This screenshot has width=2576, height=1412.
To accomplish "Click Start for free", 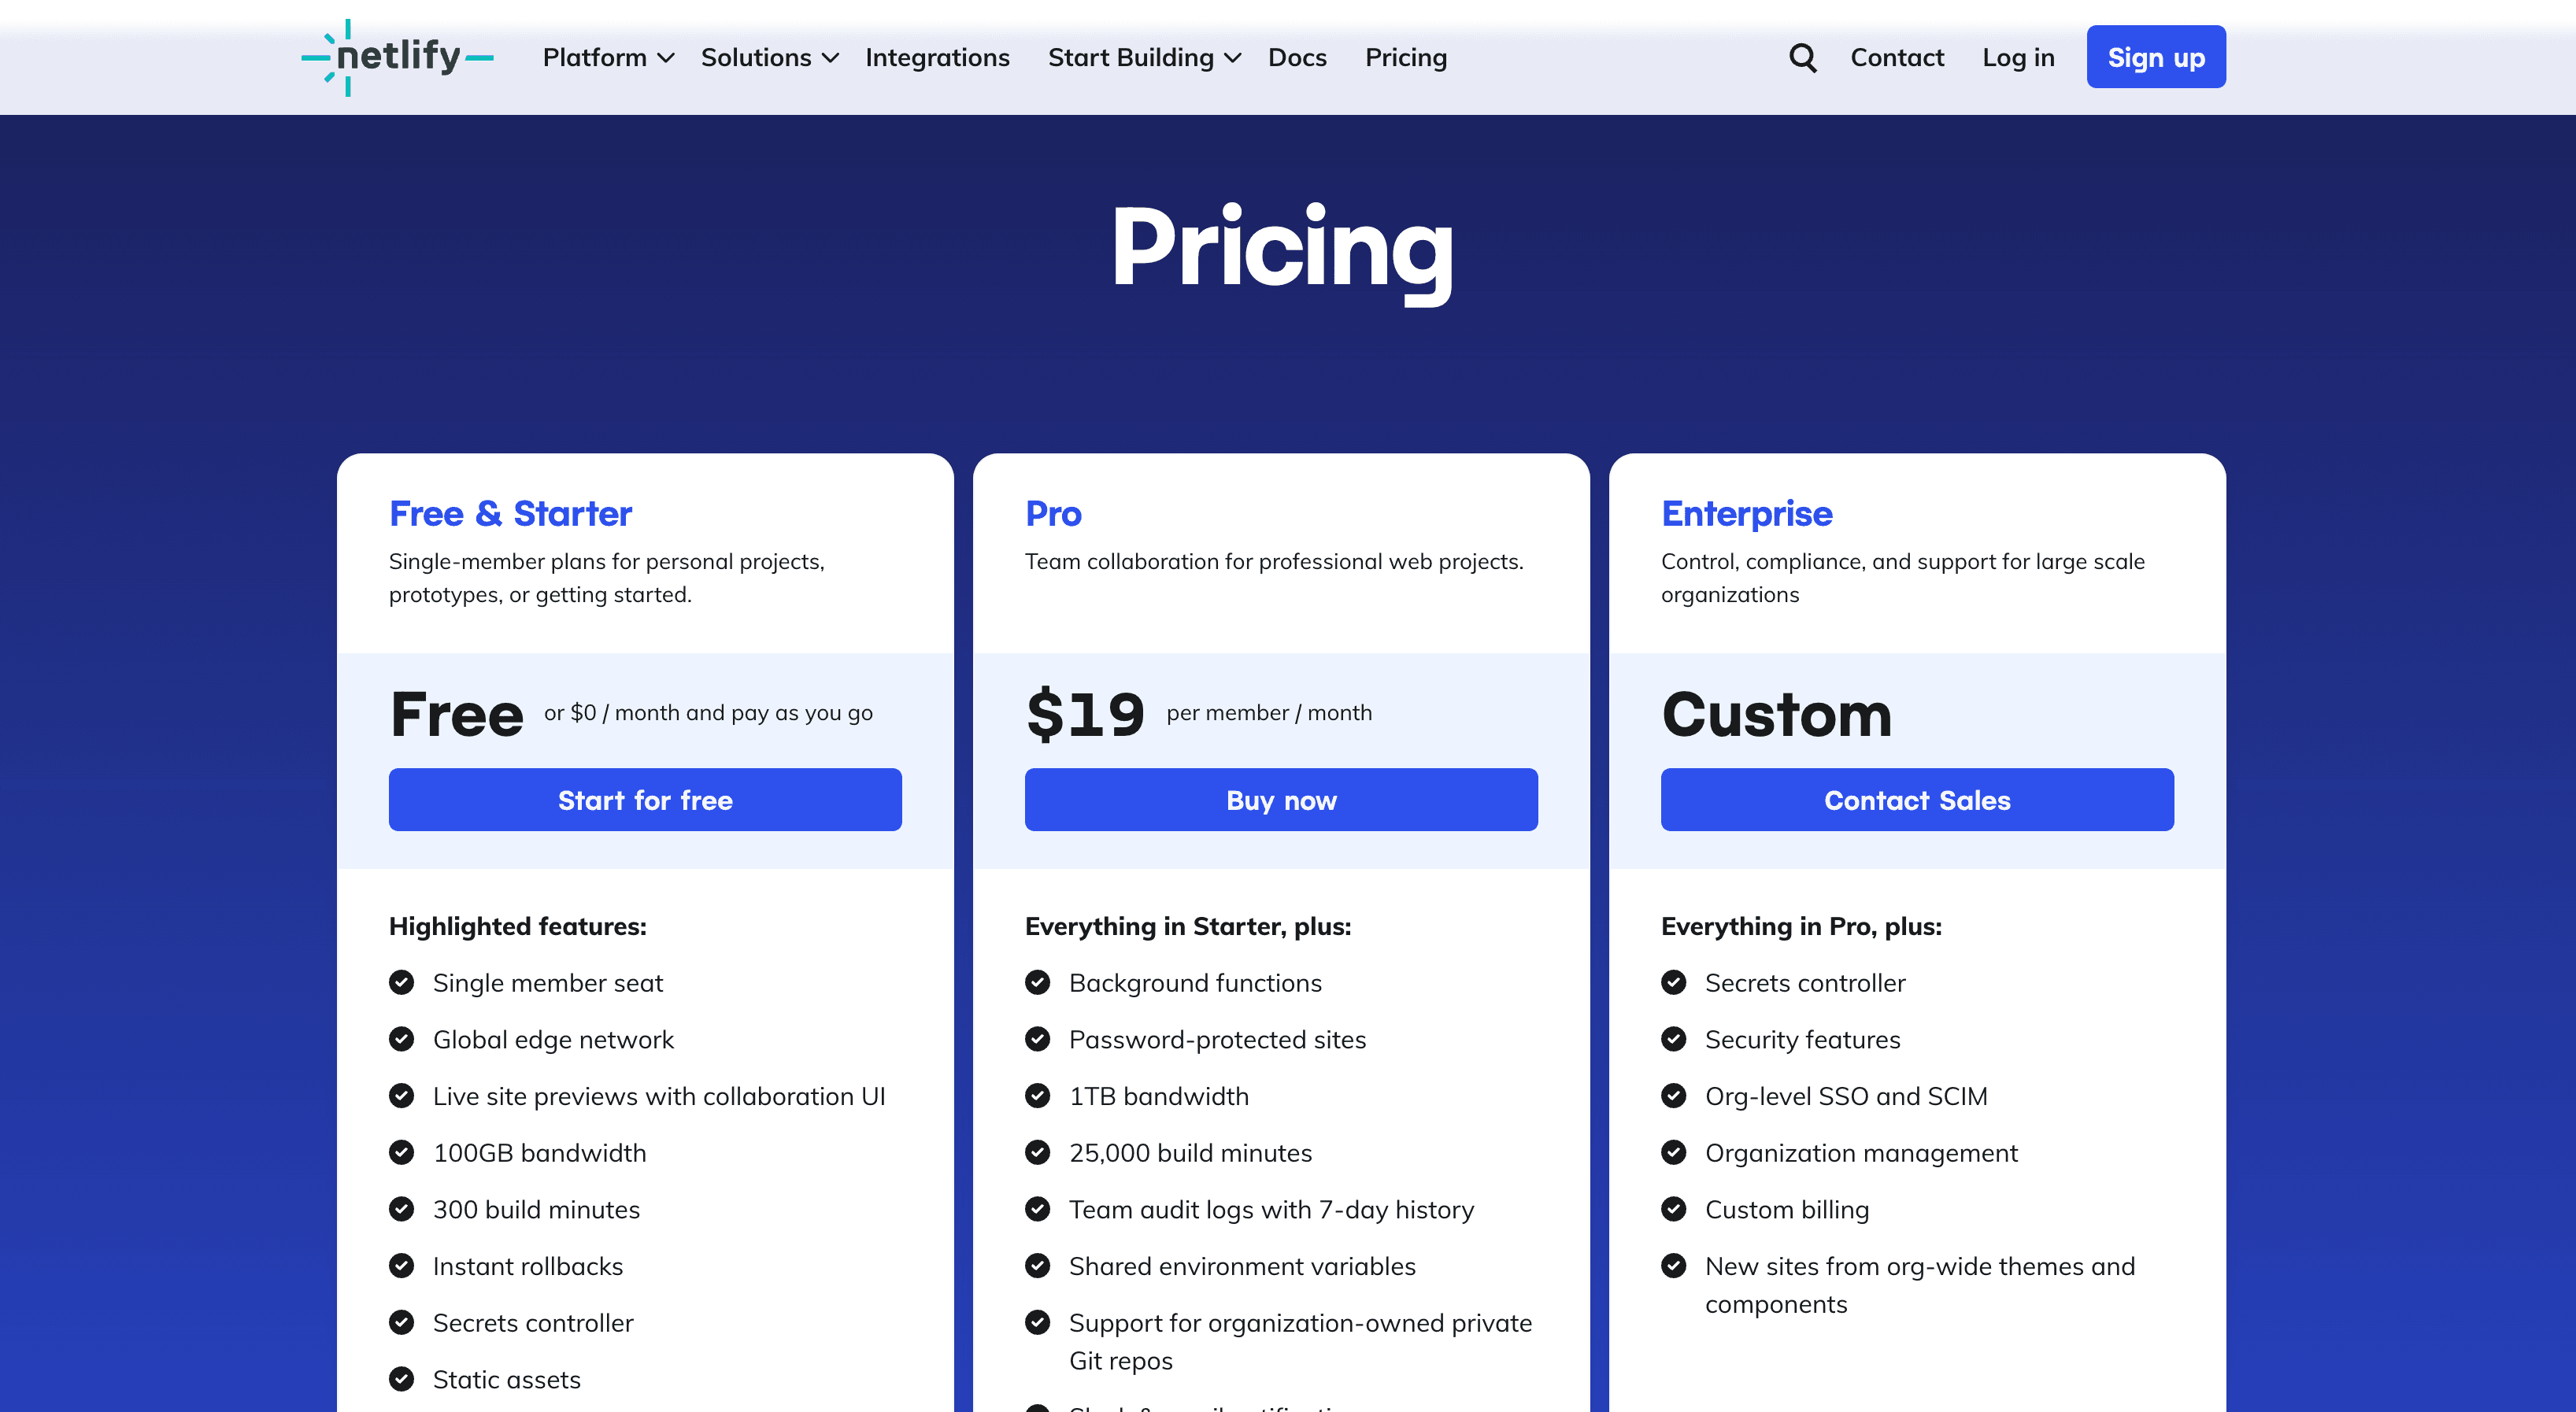I will pos(645,799).
